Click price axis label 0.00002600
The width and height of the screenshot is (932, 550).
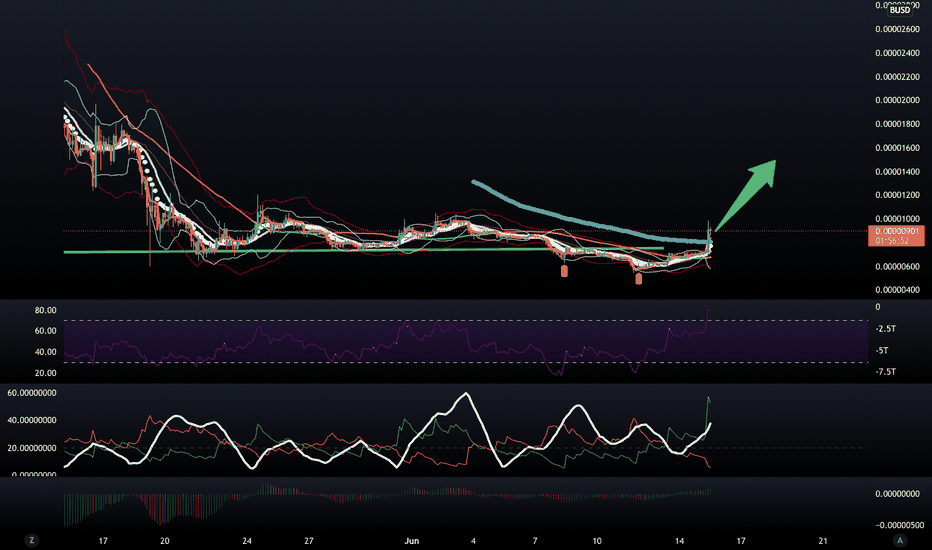898,29
